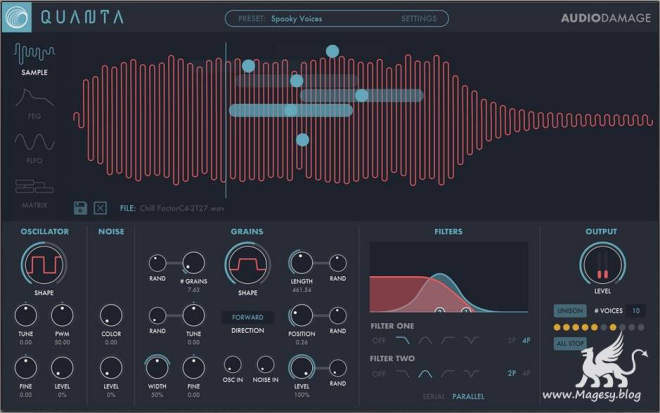Click the save sample floppy icon
The image size is (660, 413).
click(x=80, y=208)
